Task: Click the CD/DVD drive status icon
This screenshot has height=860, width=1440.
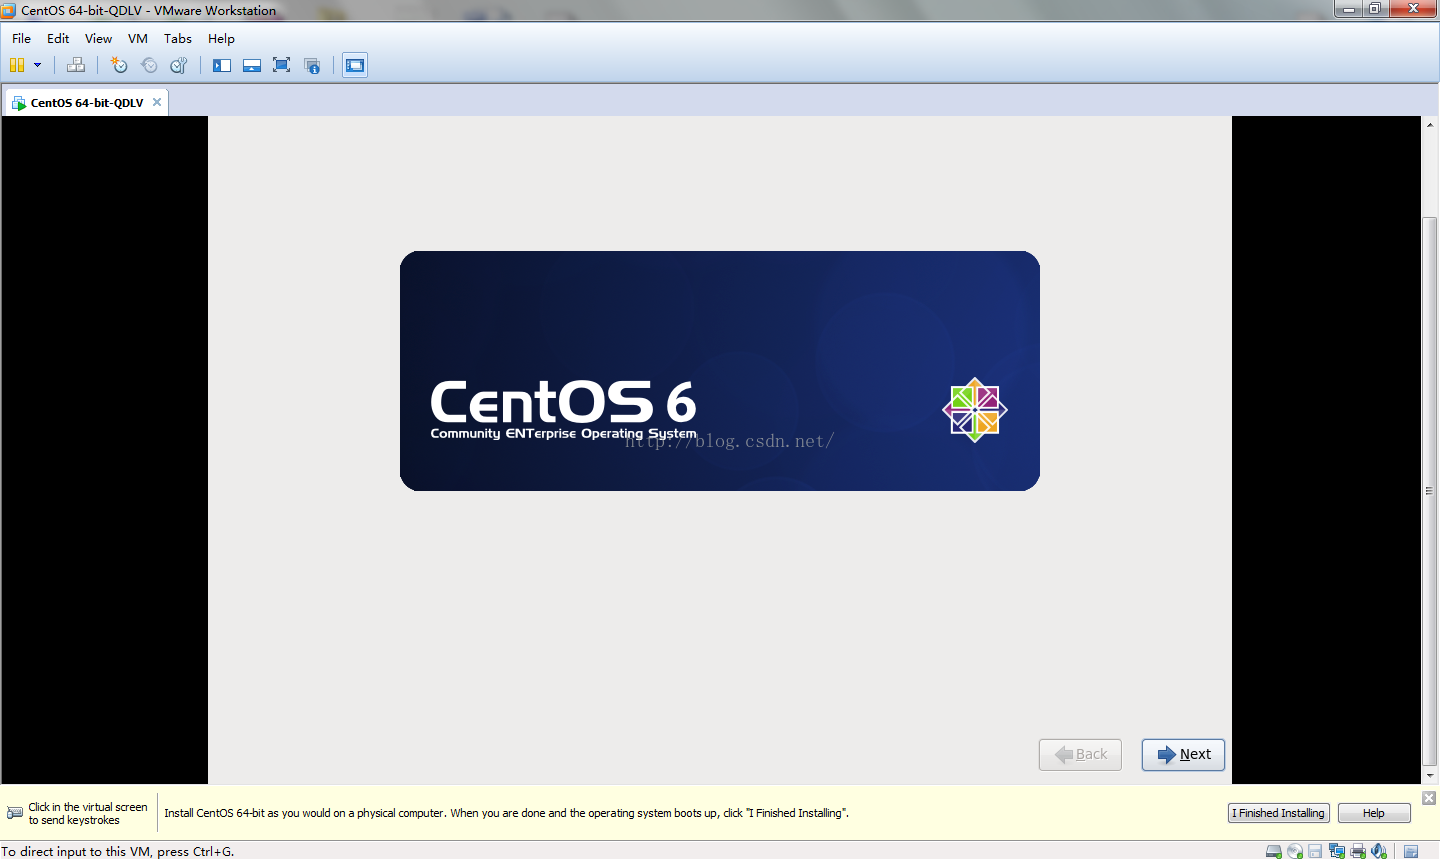Action: [x=1294, y=851]
